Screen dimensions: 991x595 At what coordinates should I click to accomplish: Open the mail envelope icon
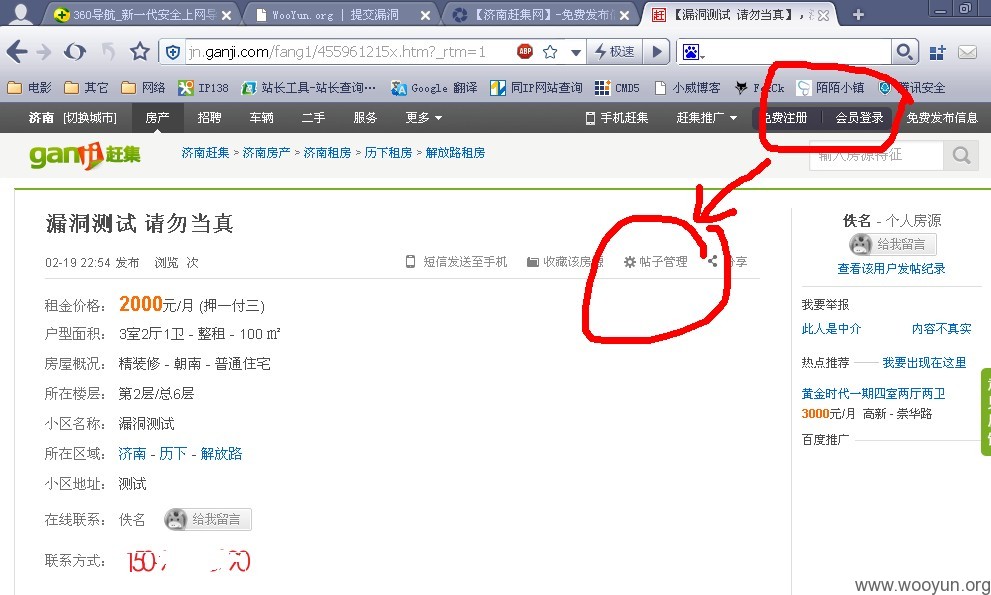coord(967,52)
